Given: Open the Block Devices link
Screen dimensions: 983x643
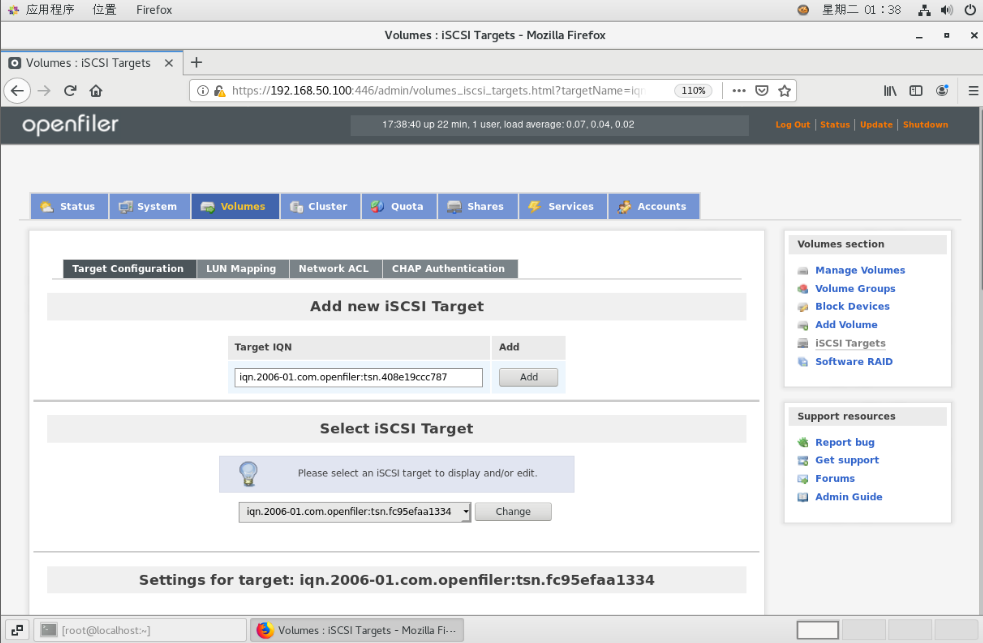Looking at the screenshot, I should click(x=852, y=306).
